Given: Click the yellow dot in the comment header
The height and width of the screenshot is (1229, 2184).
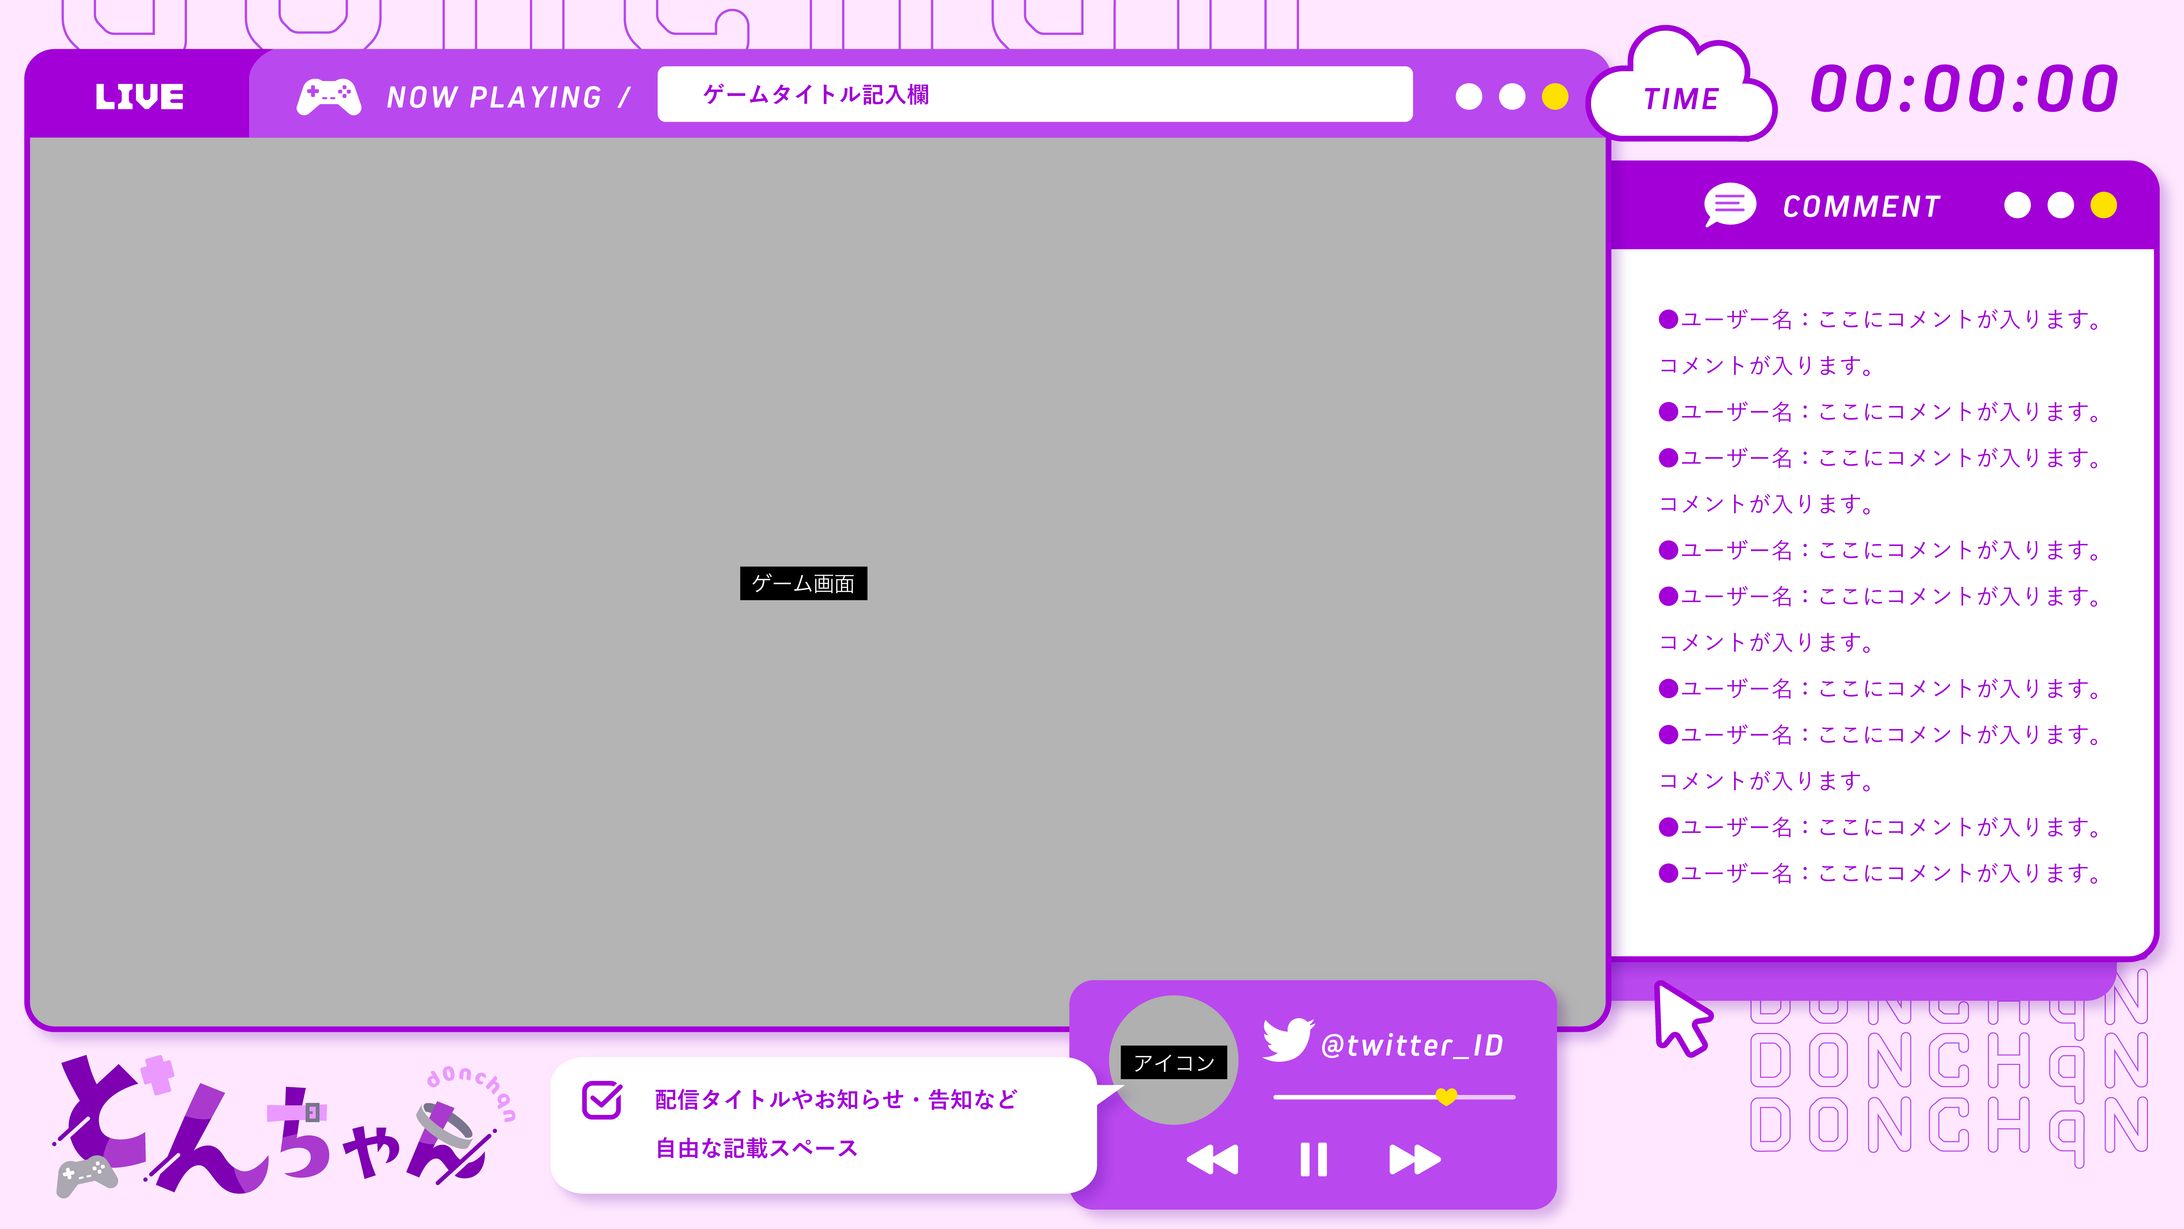Looking at the screenshot, I should pos(2103,205).
